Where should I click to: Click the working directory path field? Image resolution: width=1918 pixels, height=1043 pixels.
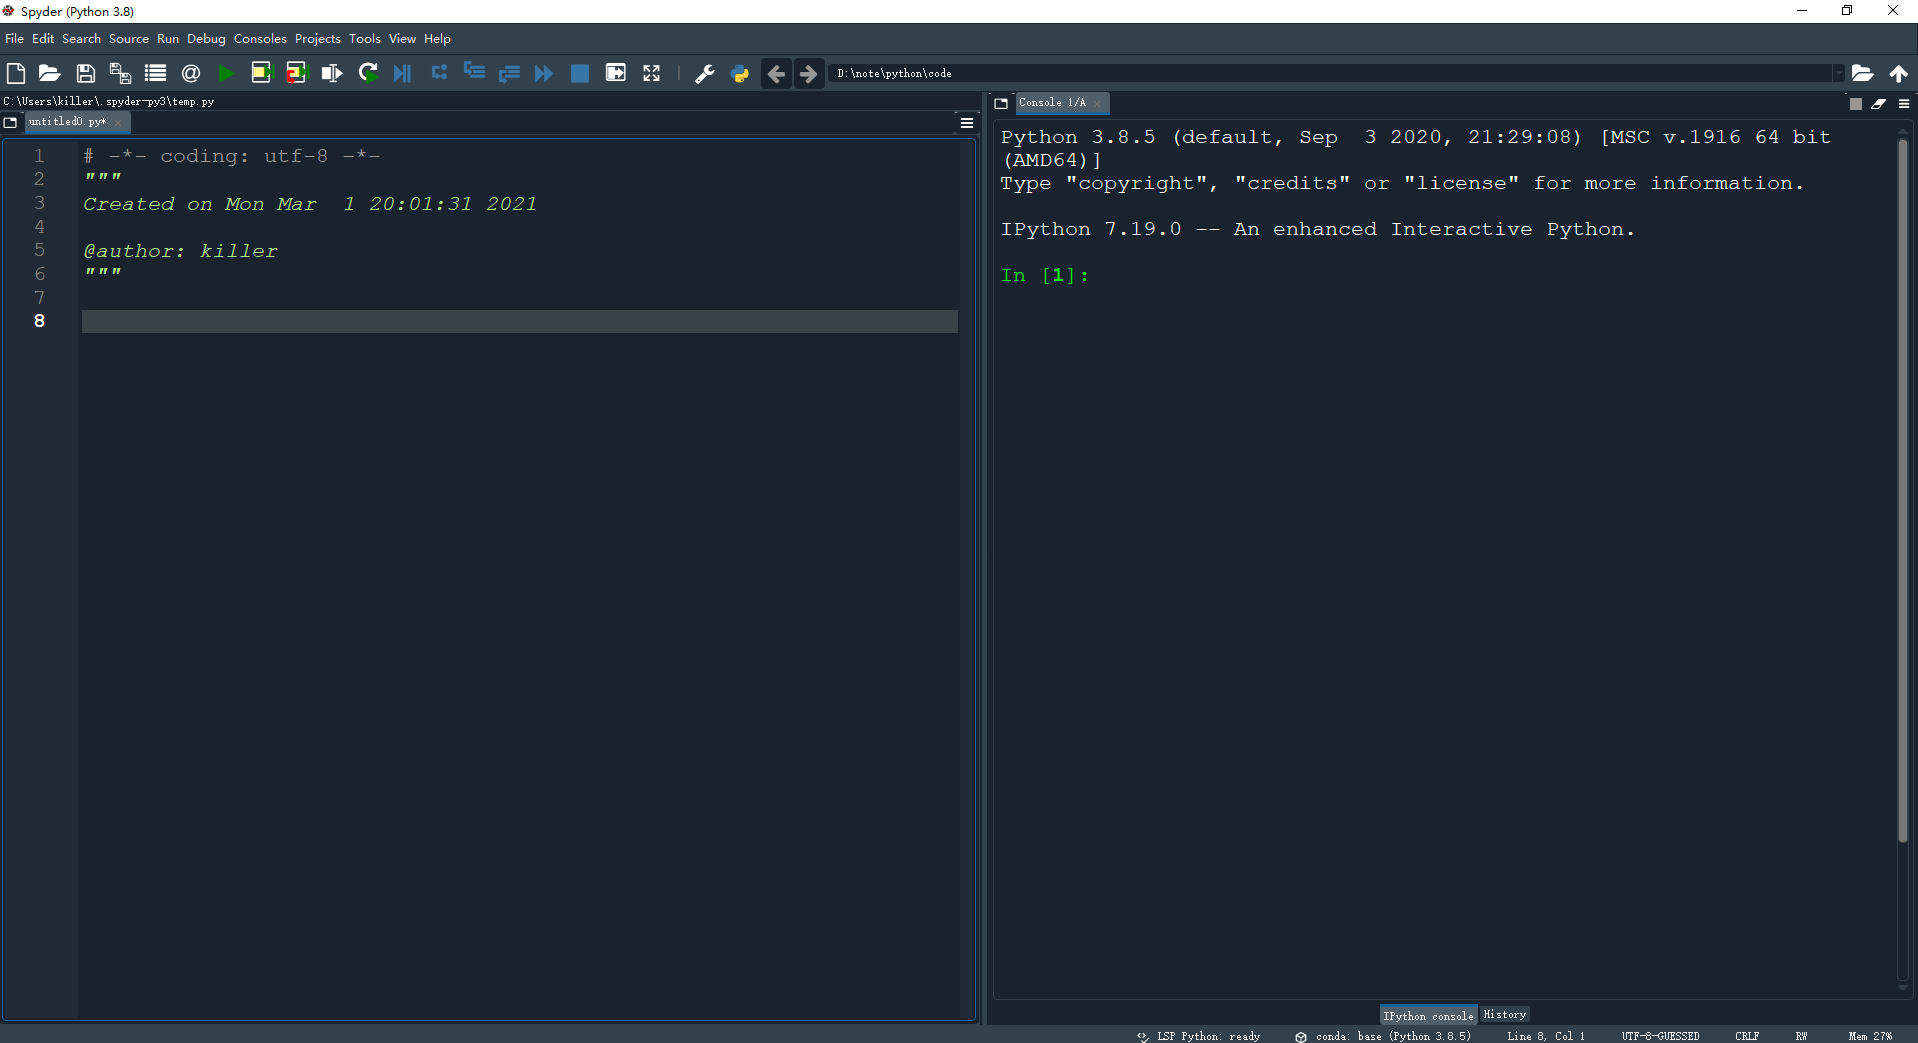click(x=1332, y=73)
